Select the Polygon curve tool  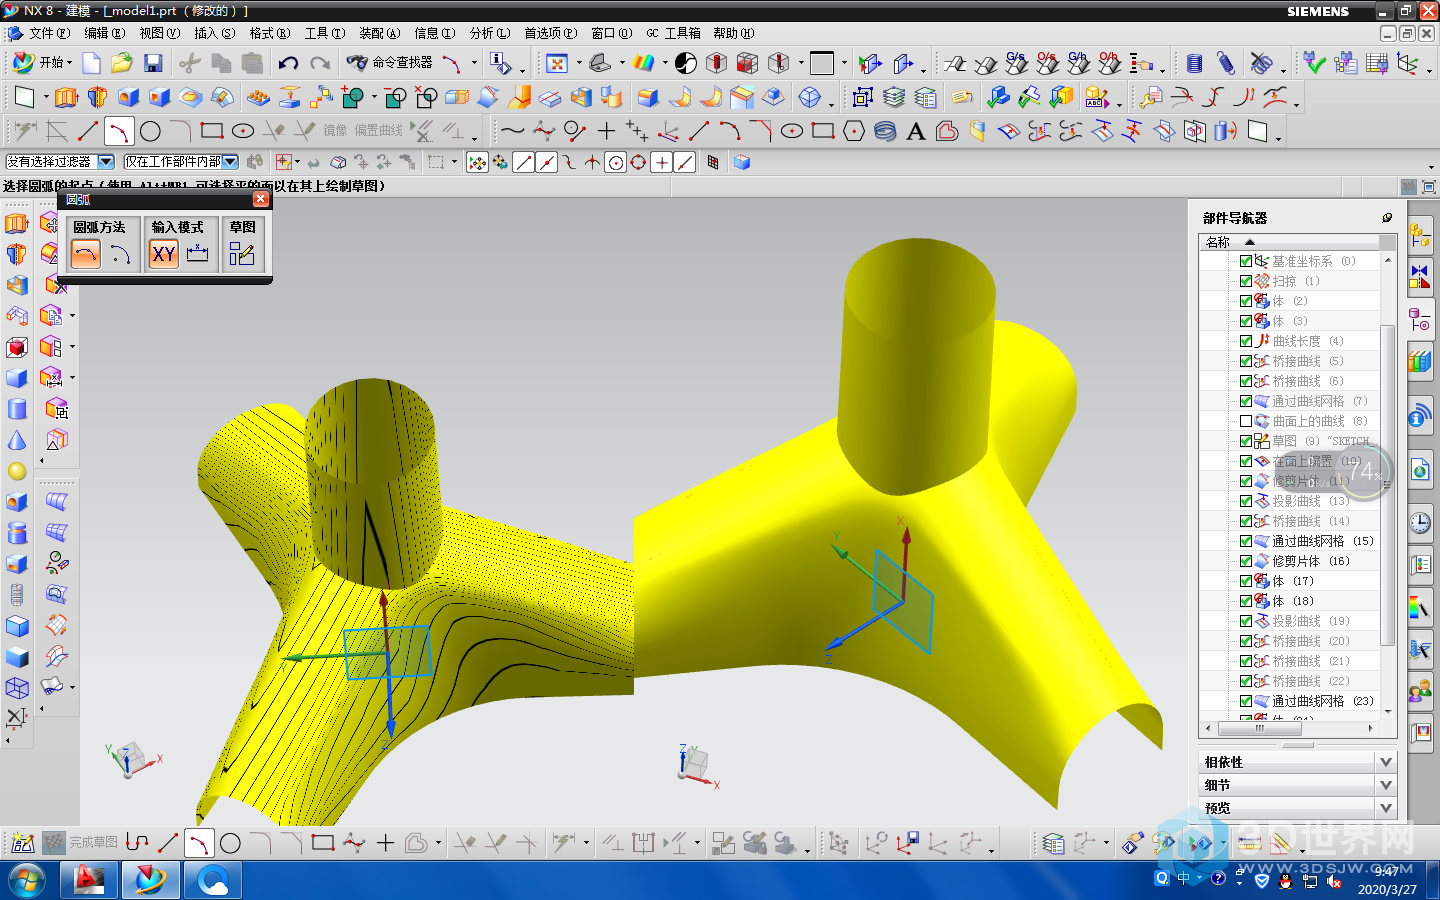(854, 131)
